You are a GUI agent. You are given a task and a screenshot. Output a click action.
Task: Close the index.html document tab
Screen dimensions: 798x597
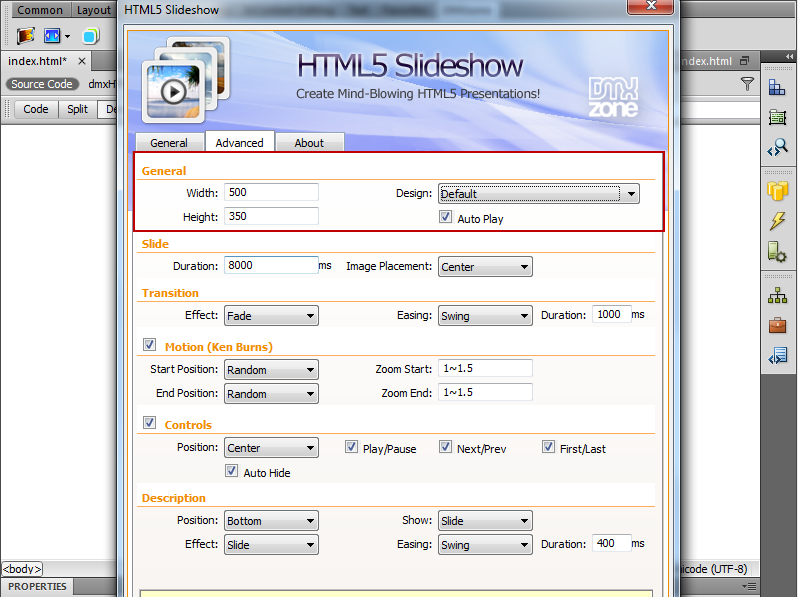81,61
